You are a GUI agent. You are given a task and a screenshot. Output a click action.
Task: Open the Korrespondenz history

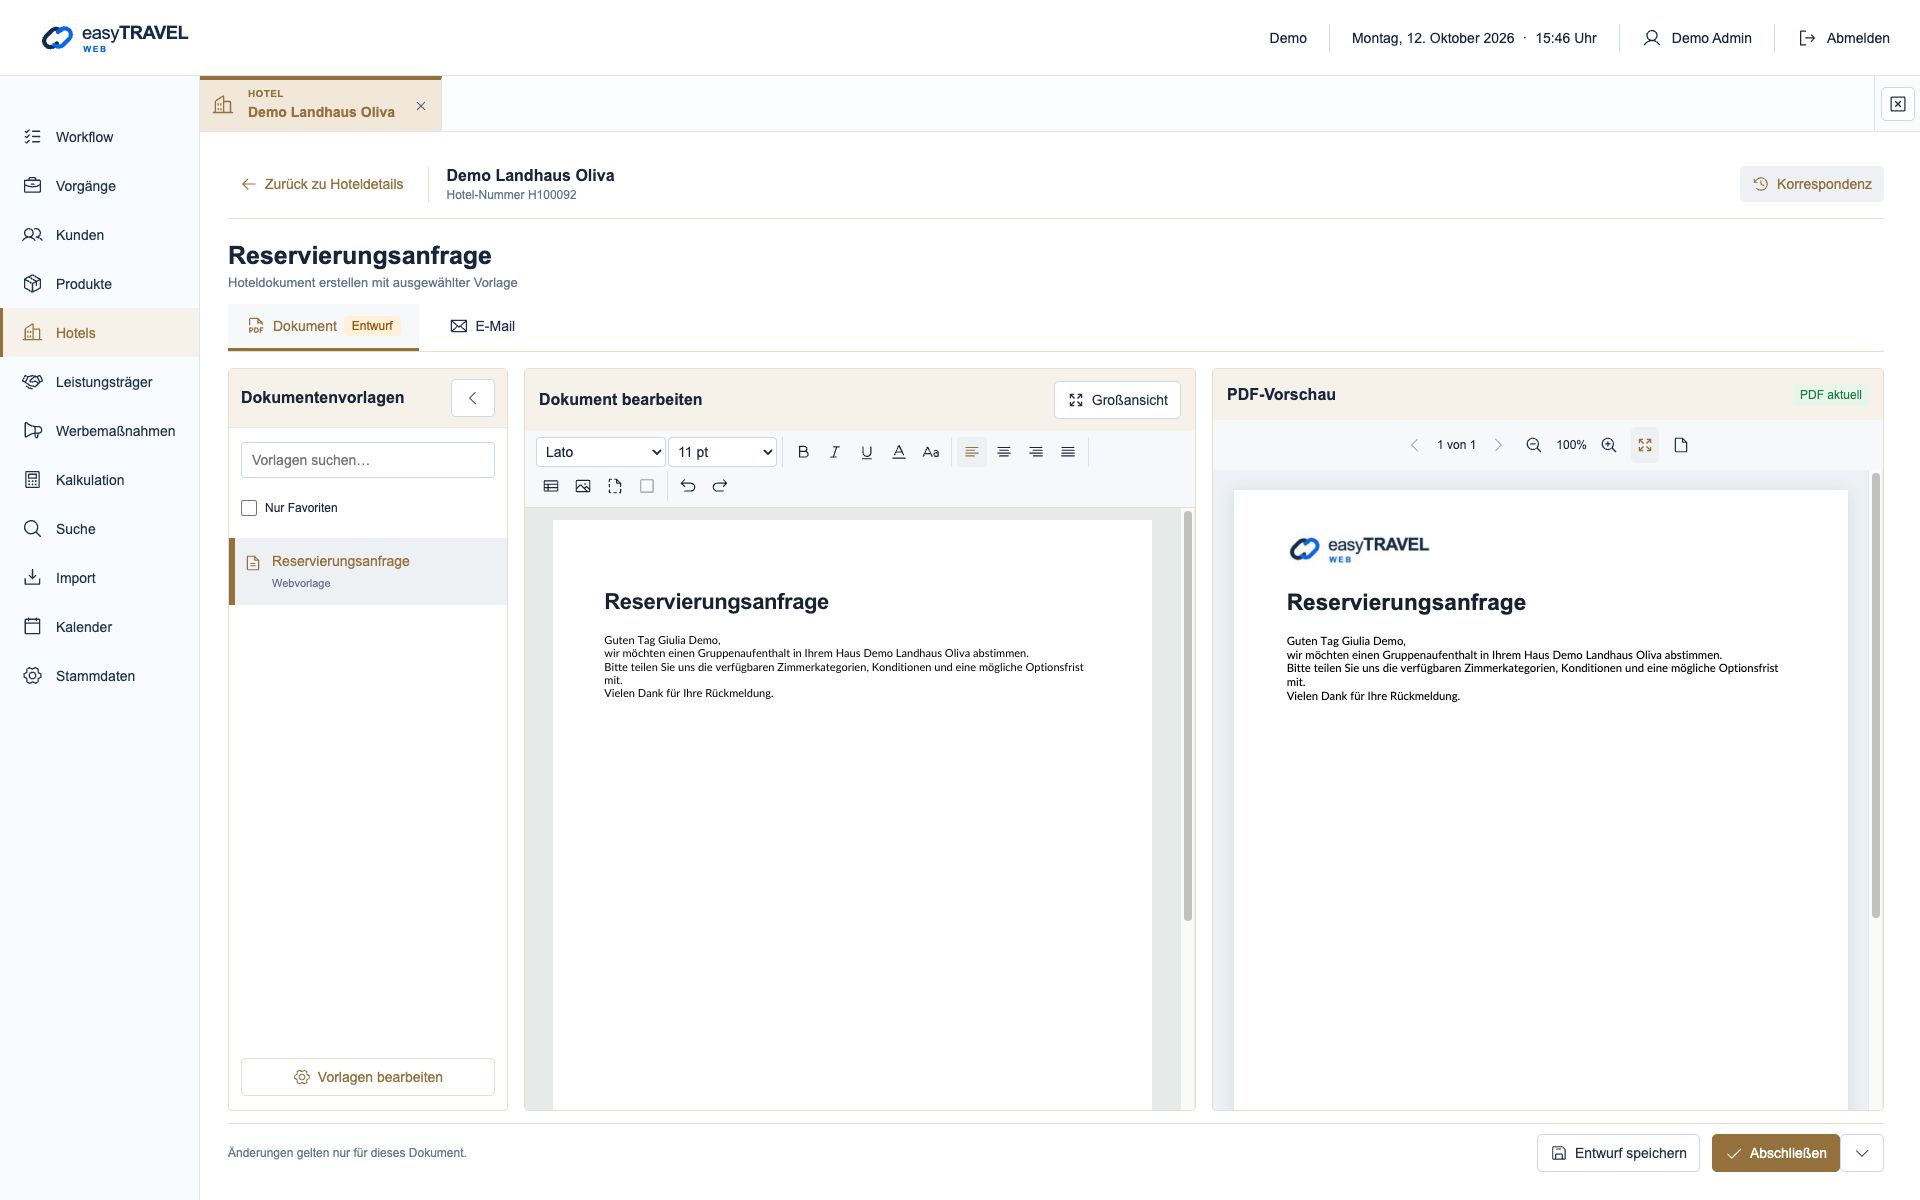(1812, 184)
